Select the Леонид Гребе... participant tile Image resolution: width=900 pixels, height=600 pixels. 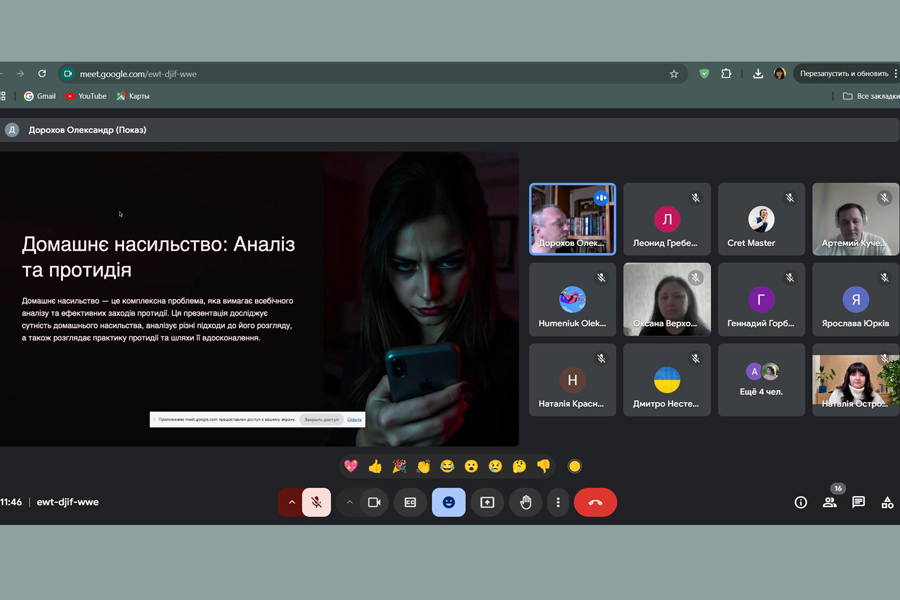pyautogui.click(x=667, y=219)
